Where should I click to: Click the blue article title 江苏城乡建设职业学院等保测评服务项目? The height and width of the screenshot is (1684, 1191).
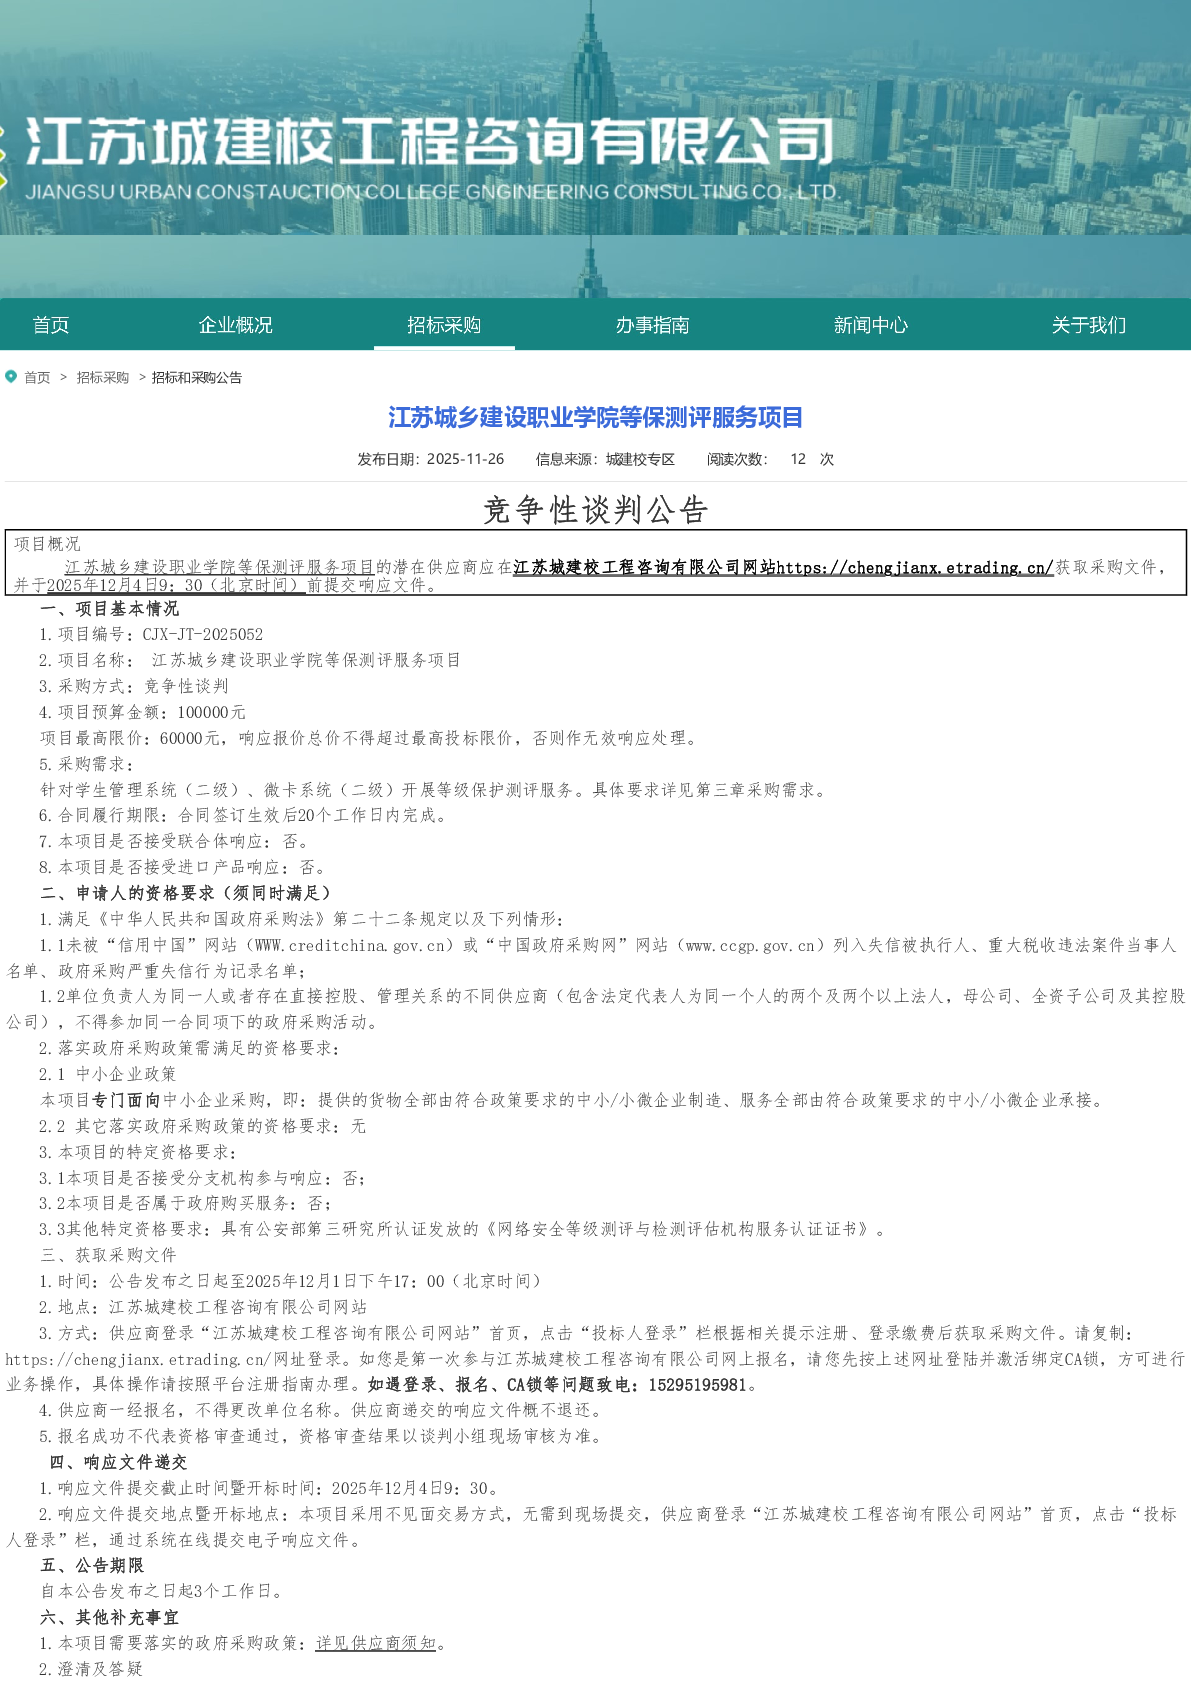click(595, 418)
